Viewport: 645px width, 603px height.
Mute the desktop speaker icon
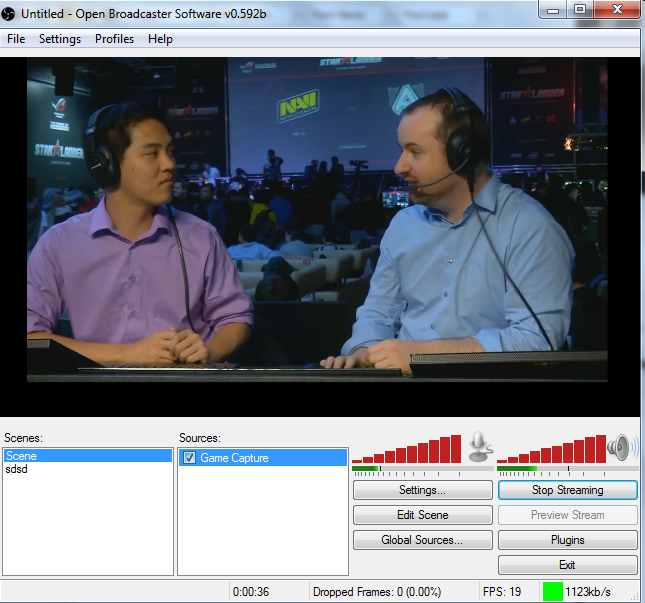tap(622, 446)
